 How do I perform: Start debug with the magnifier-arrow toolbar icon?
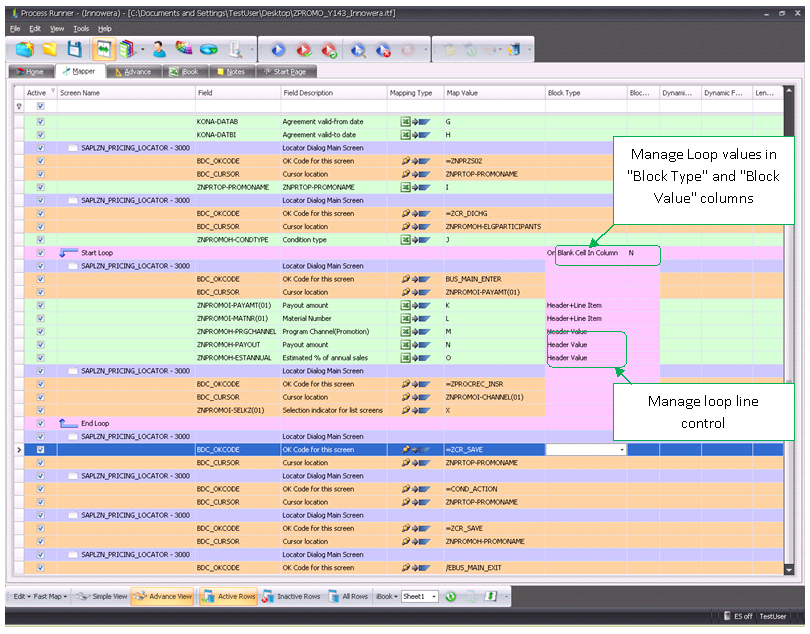[357, 48]
